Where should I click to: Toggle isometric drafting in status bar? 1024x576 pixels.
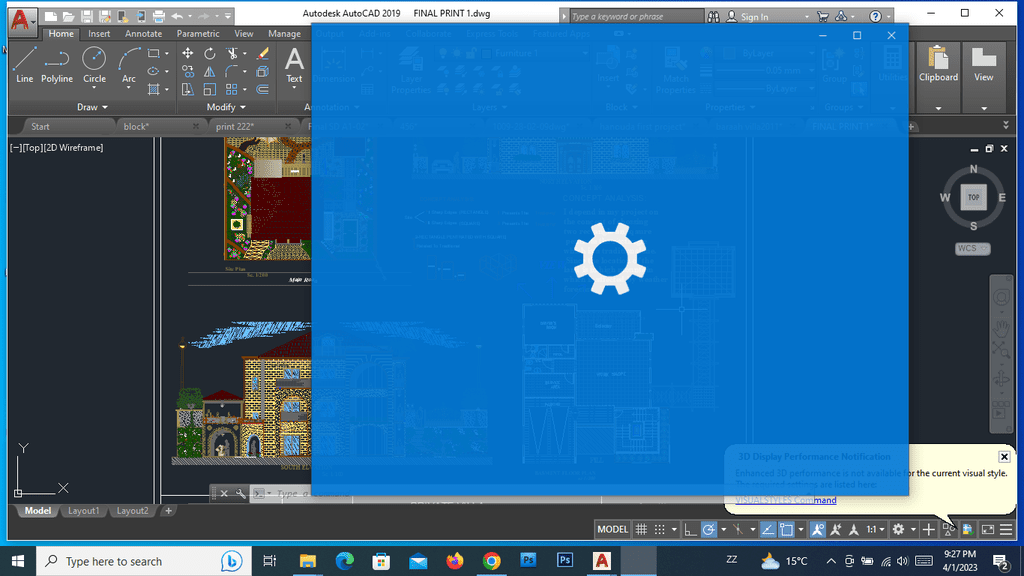738,530
